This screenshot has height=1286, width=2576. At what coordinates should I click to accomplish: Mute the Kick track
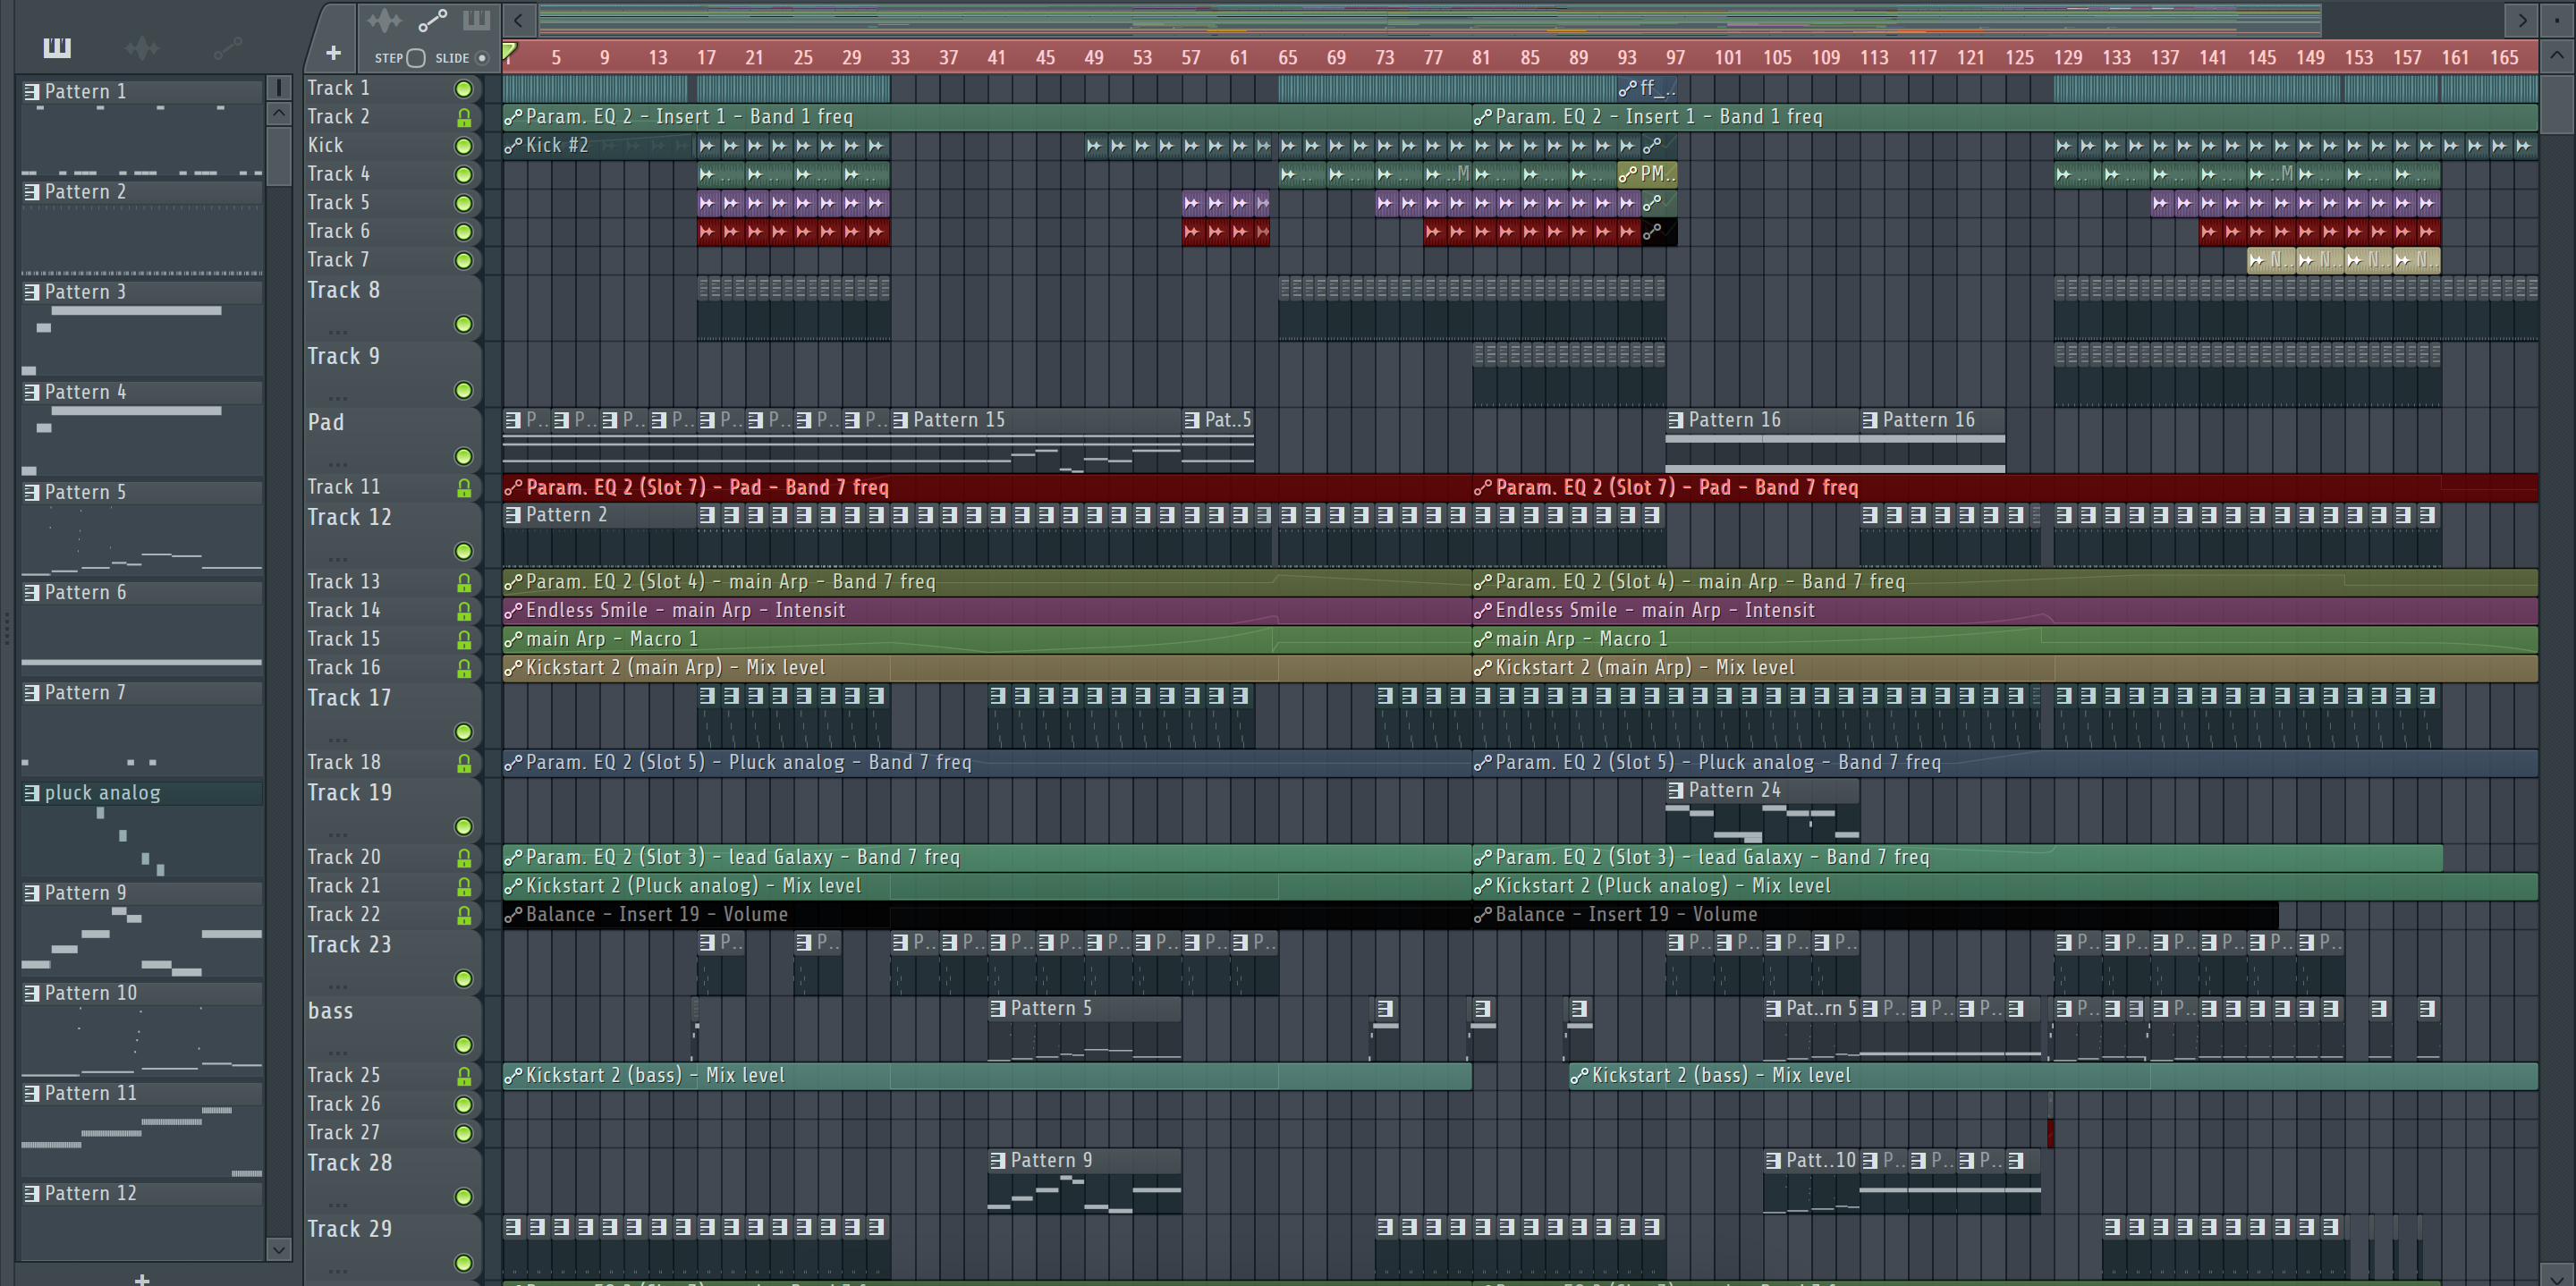click(463, 146)
